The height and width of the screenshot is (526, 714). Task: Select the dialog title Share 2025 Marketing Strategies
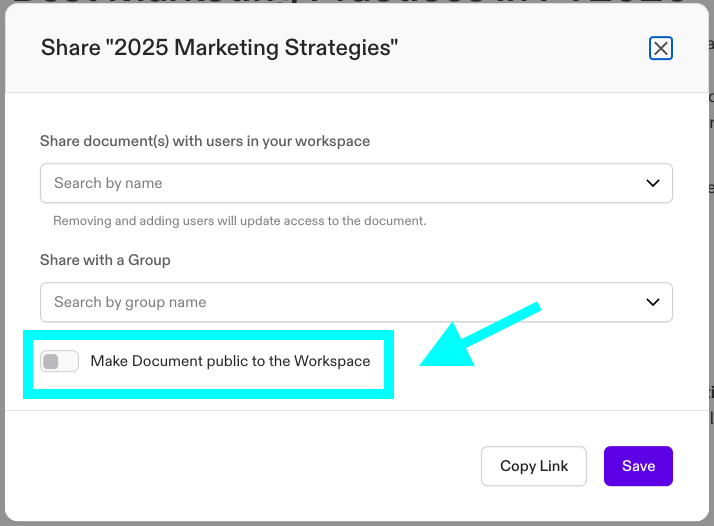tap(219, 48)
